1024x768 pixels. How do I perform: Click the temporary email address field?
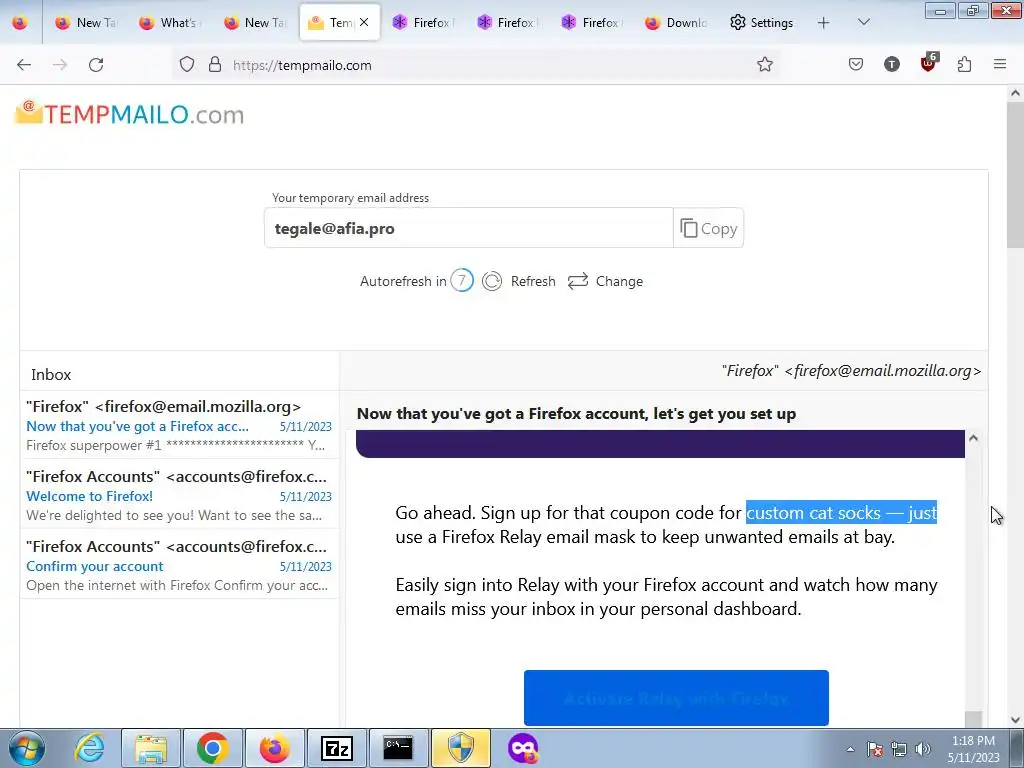[x=468, y=228]
